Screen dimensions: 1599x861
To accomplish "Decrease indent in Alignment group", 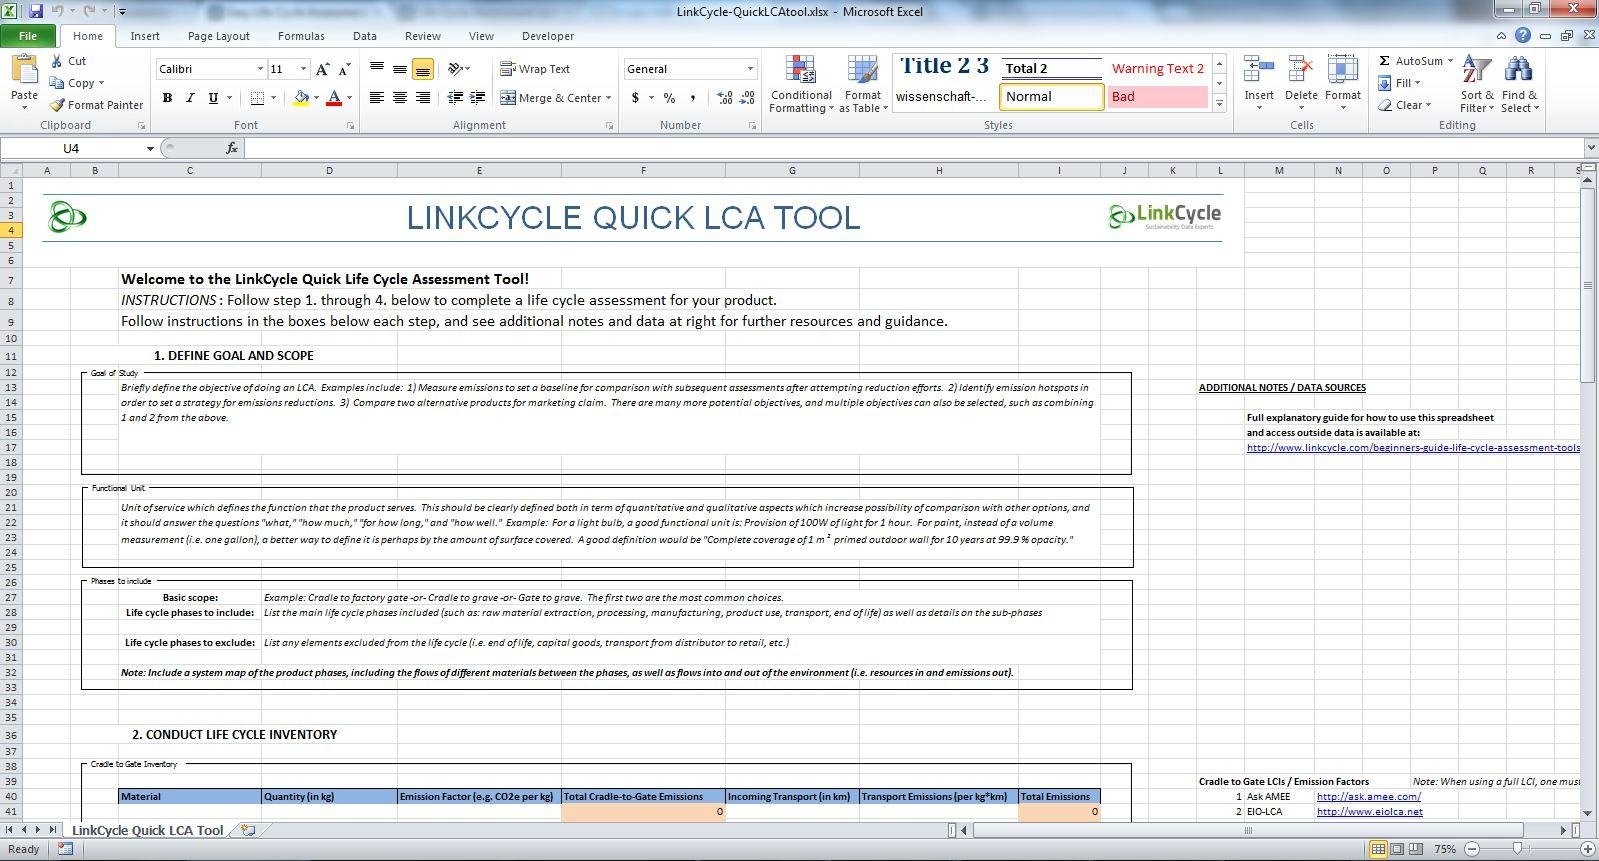I will (455, 98).
